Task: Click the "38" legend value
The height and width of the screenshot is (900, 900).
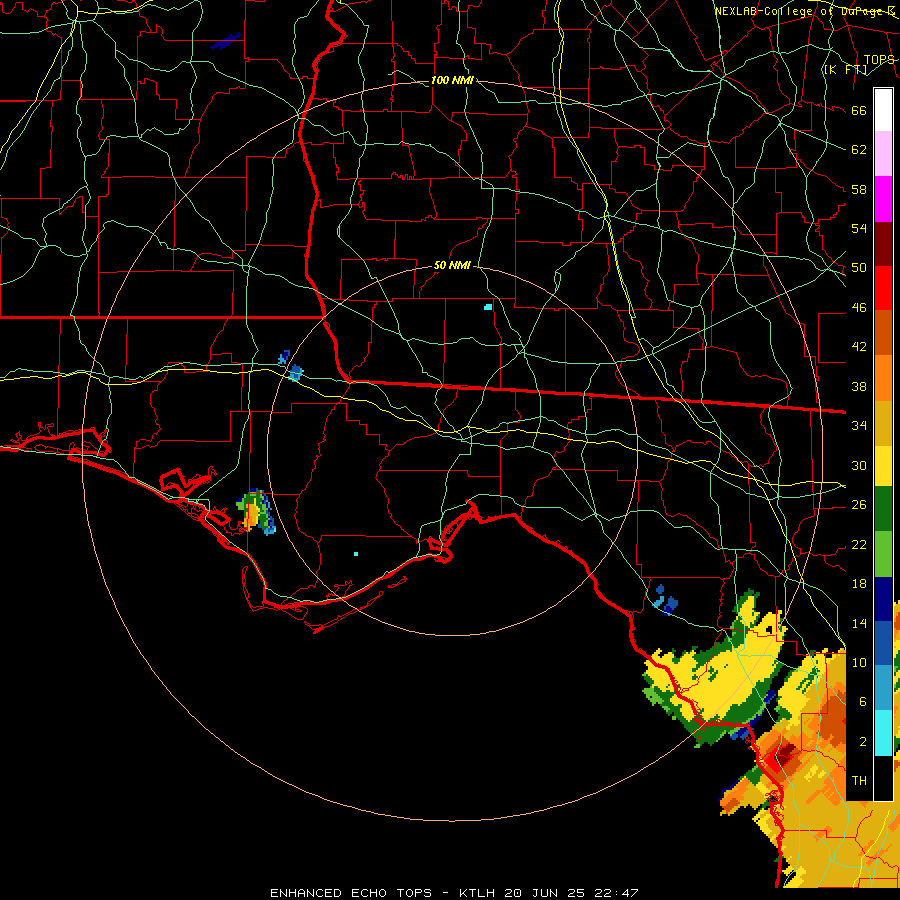Action: (859, 386)
